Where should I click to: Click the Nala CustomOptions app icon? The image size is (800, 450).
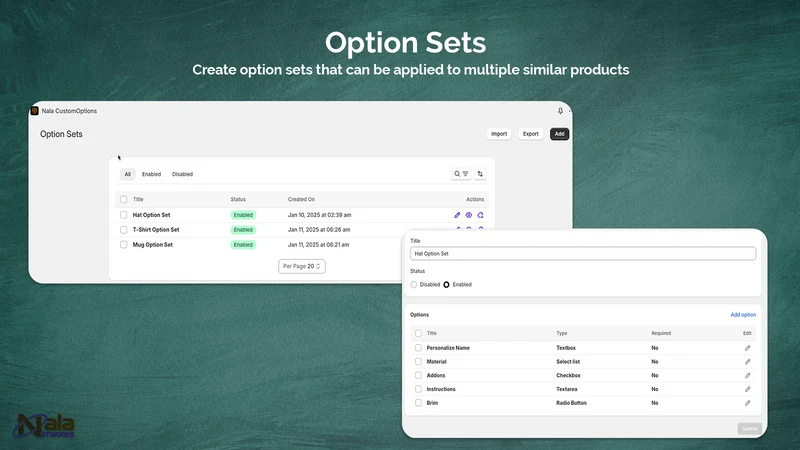tap(35, 111)
